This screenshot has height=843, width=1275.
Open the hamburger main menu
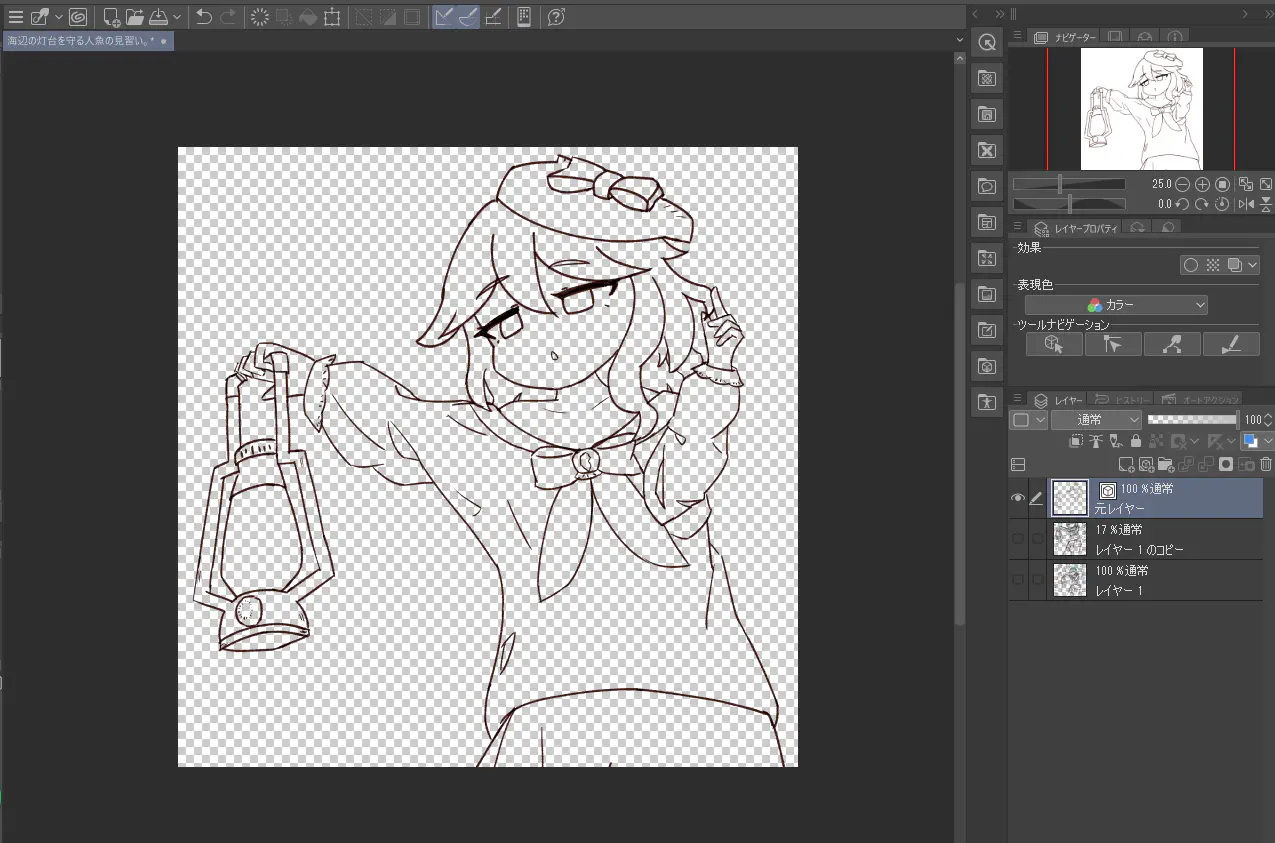point(15,17)
